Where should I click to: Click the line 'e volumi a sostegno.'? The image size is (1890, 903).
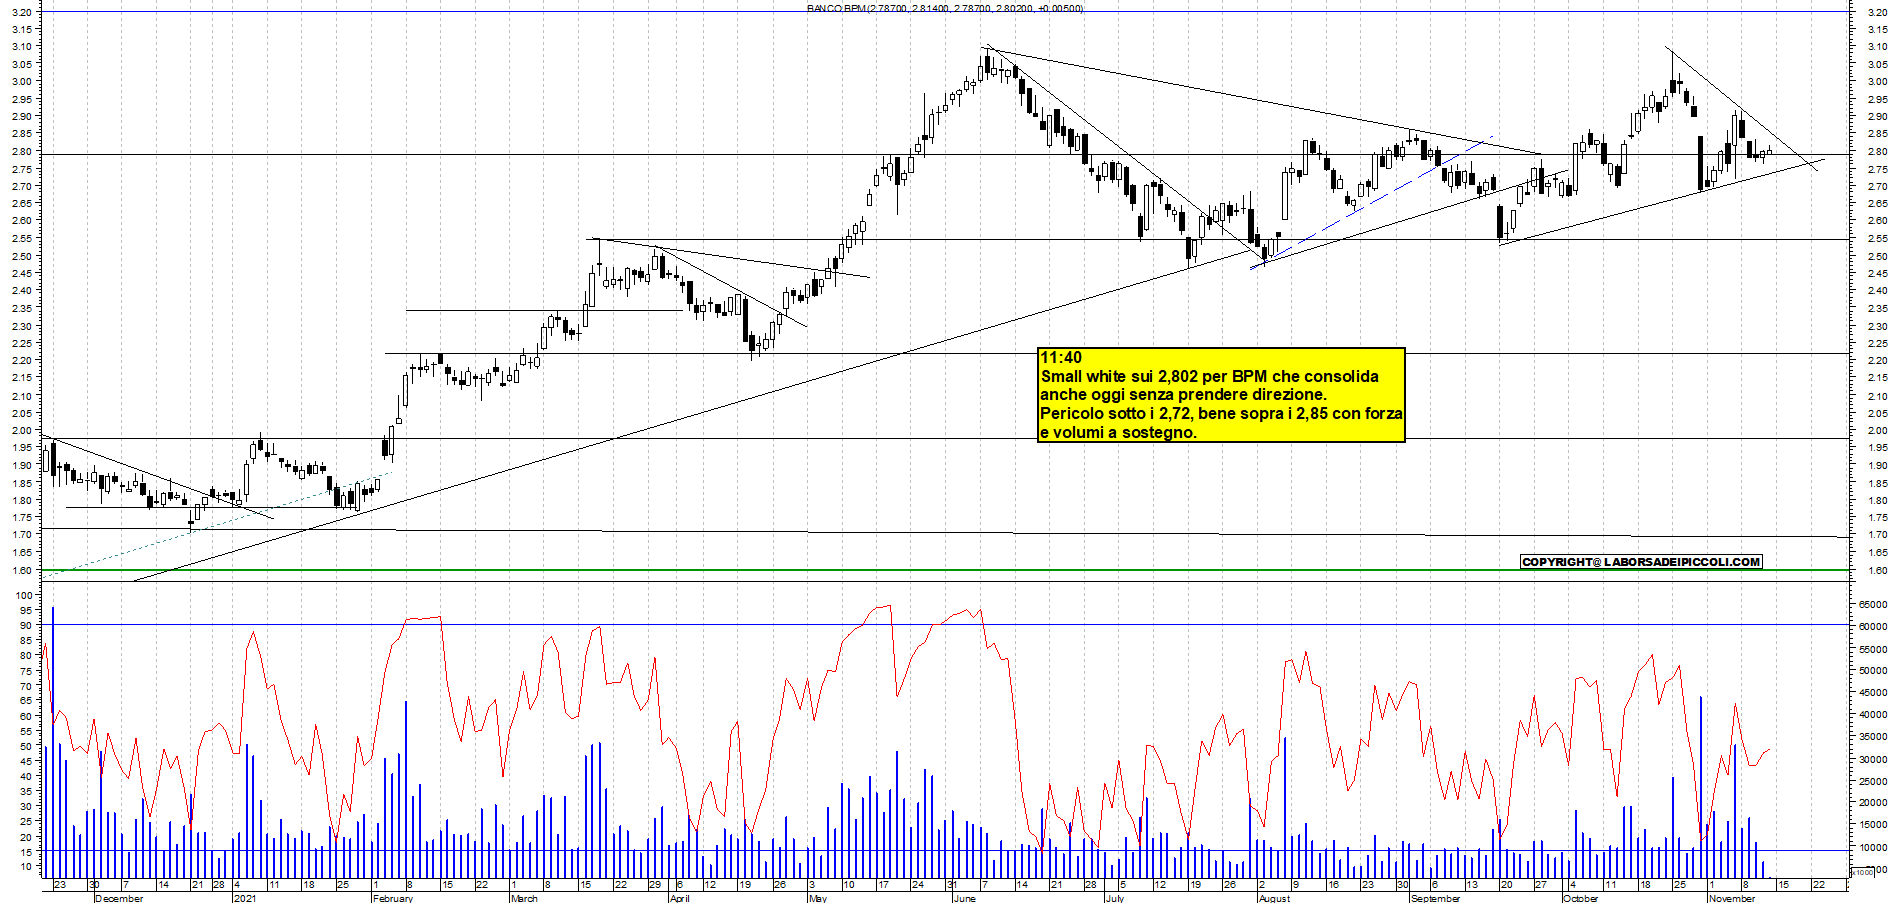[1118, 433]
